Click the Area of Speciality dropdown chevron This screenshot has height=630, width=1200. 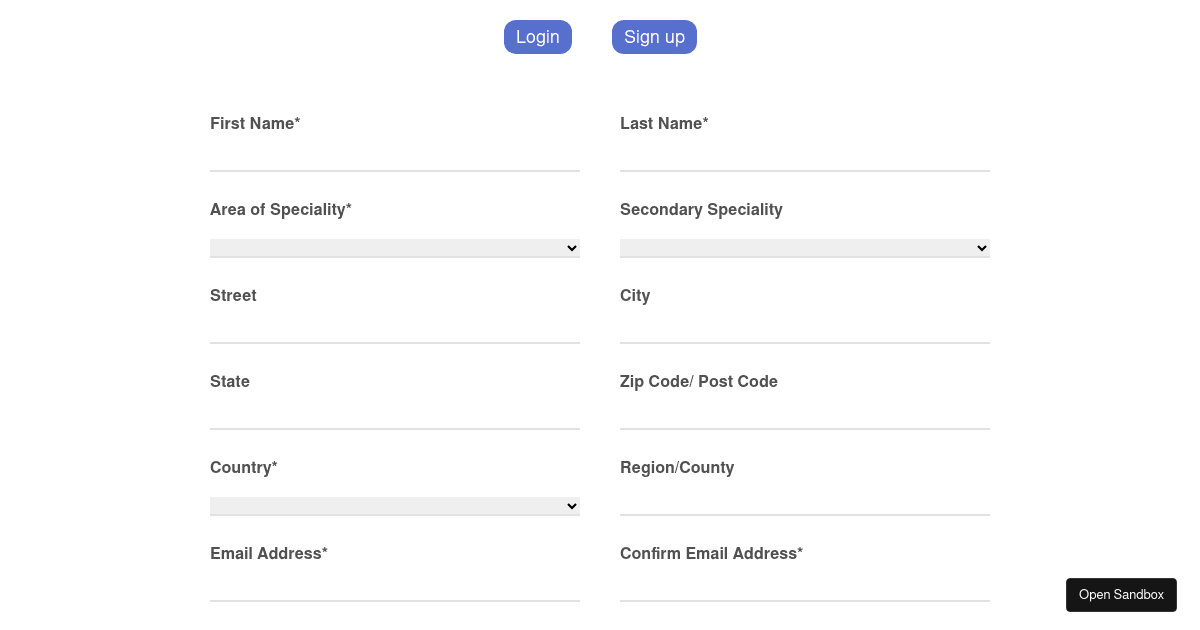point(572,247)
